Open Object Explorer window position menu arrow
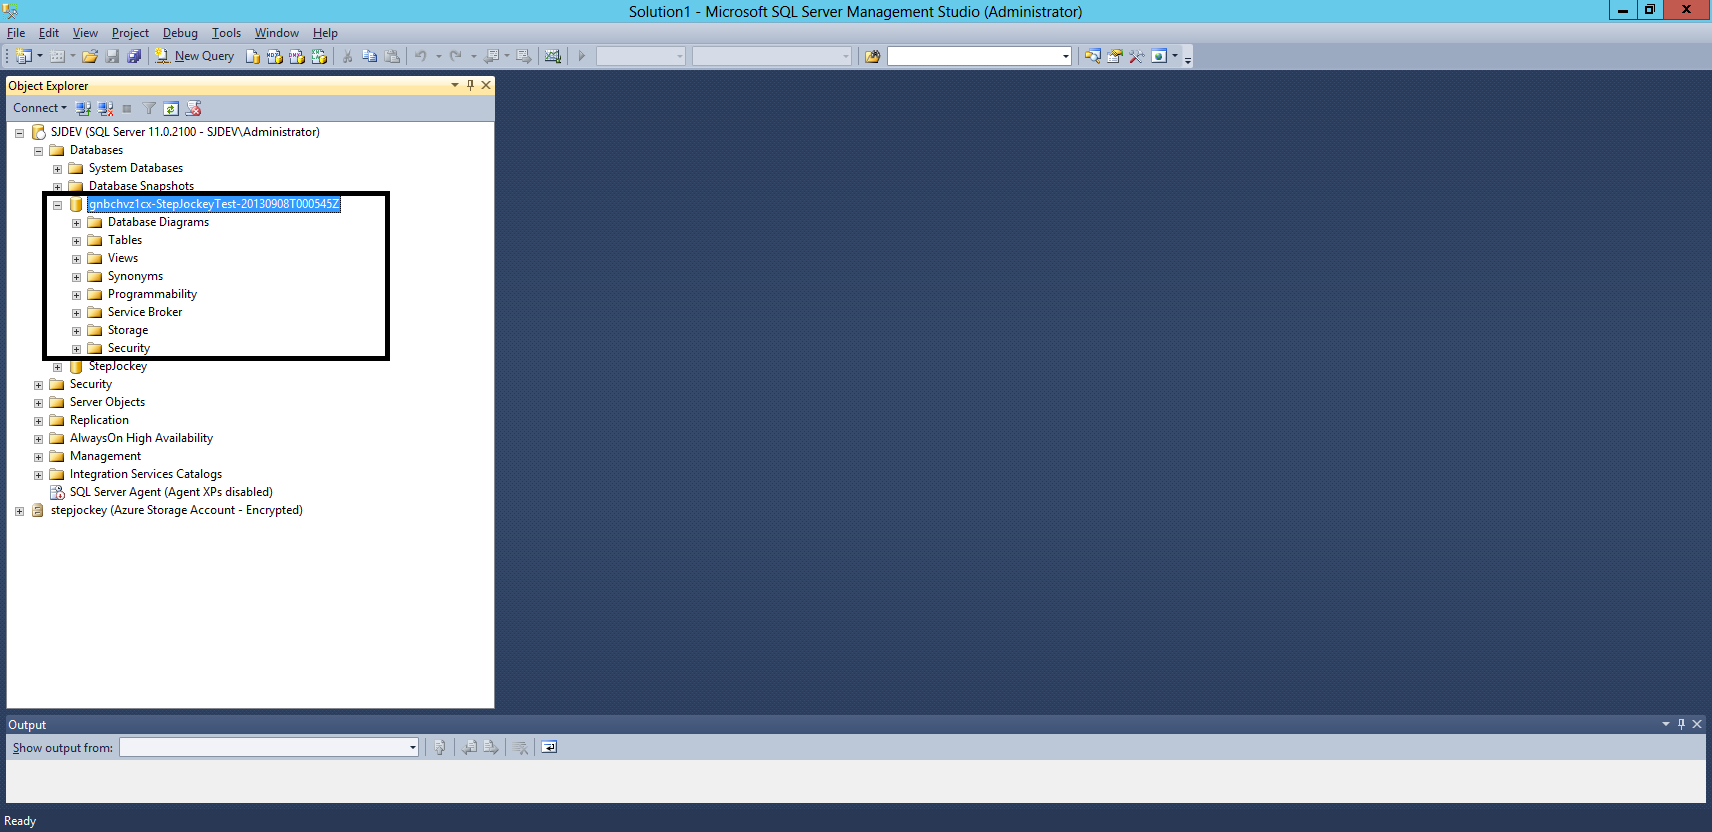 pos(455,85)
